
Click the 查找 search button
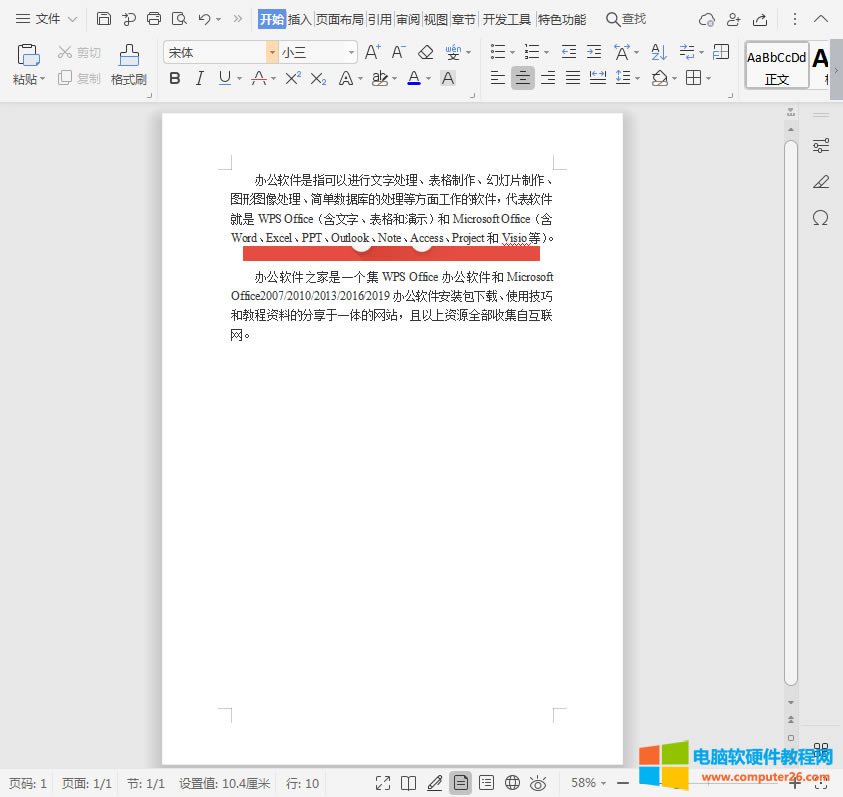click(625, 18)
